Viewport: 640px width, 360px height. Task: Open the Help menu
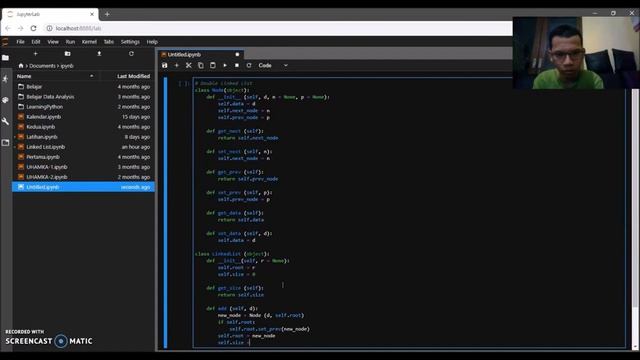pos(152,42)
